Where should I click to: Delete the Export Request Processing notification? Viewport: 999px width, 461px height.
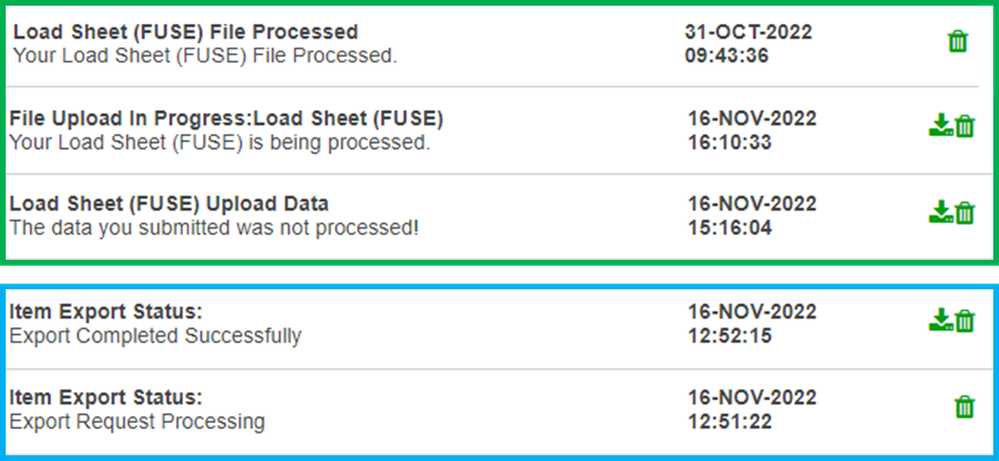[964, 407]
